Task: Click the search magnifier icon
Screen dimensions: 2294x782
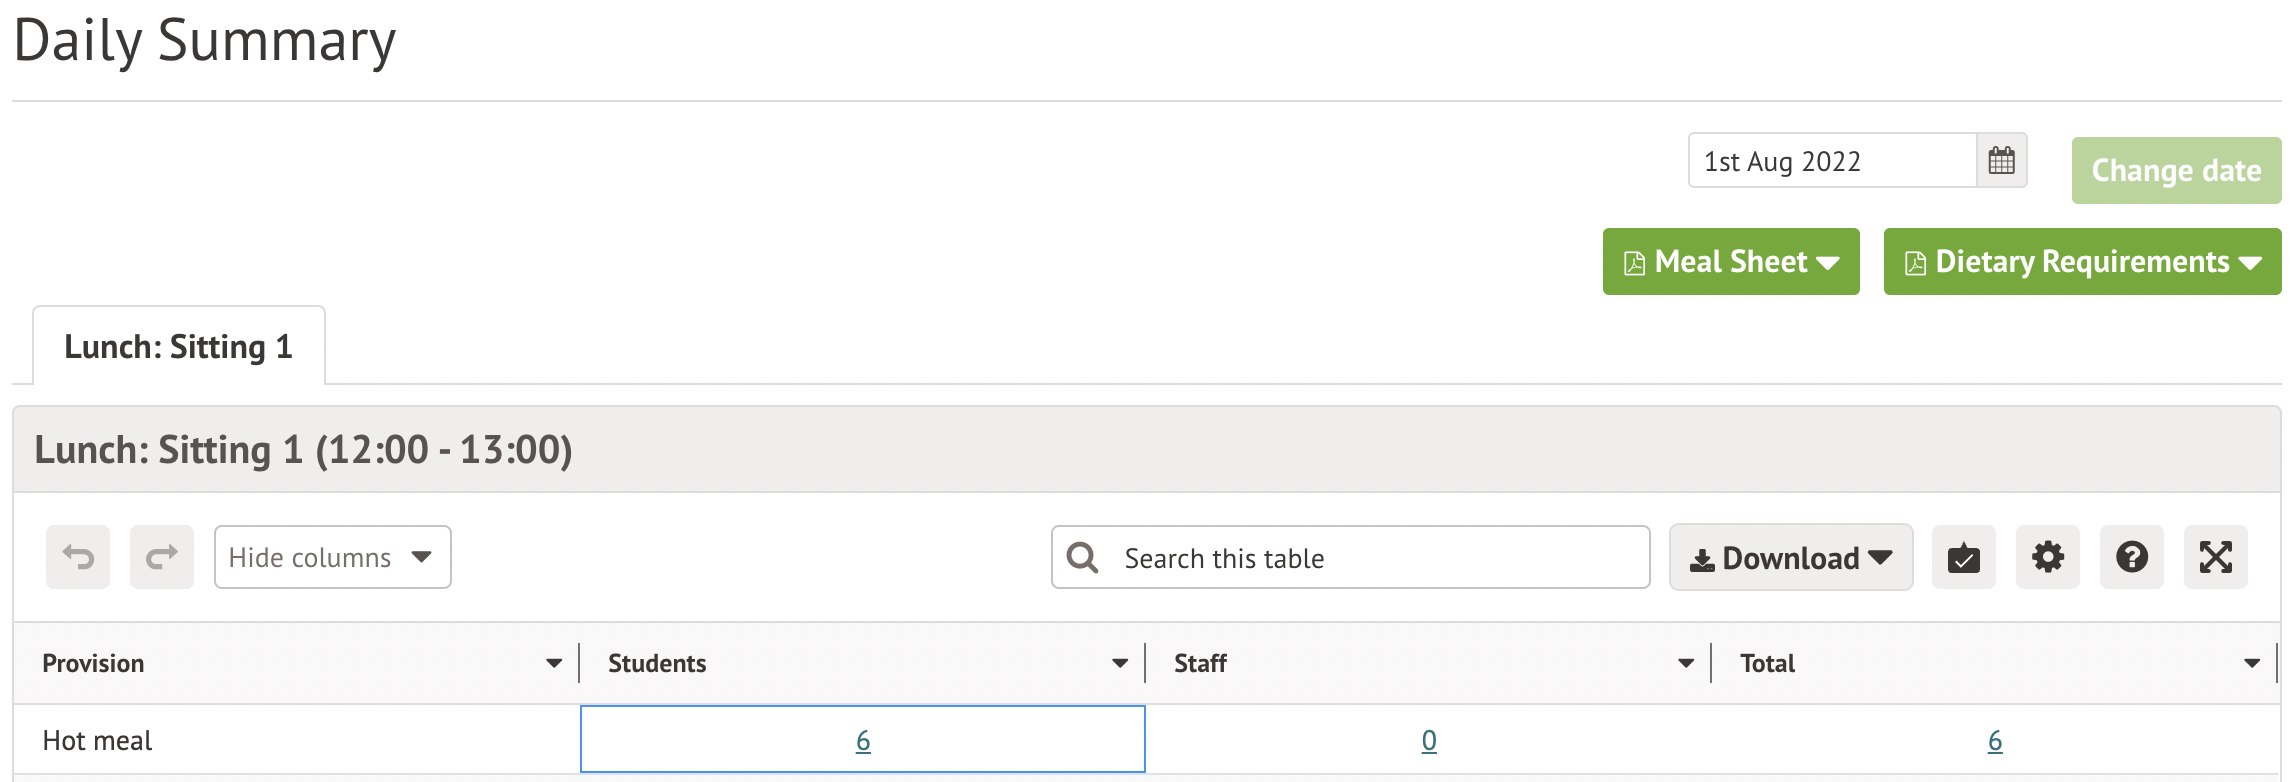Action: click(x=1082, y=558)
